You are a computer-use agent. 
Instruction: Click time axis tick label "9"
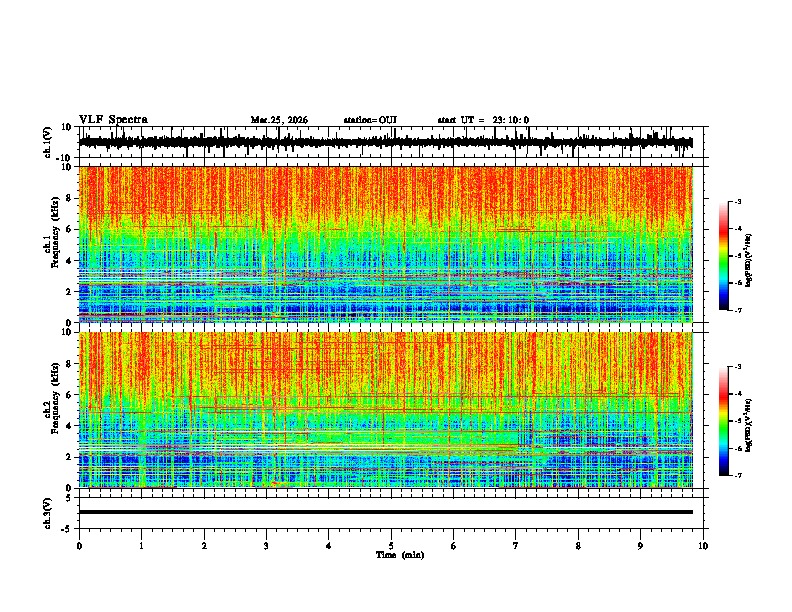click(x=640, y=546)
